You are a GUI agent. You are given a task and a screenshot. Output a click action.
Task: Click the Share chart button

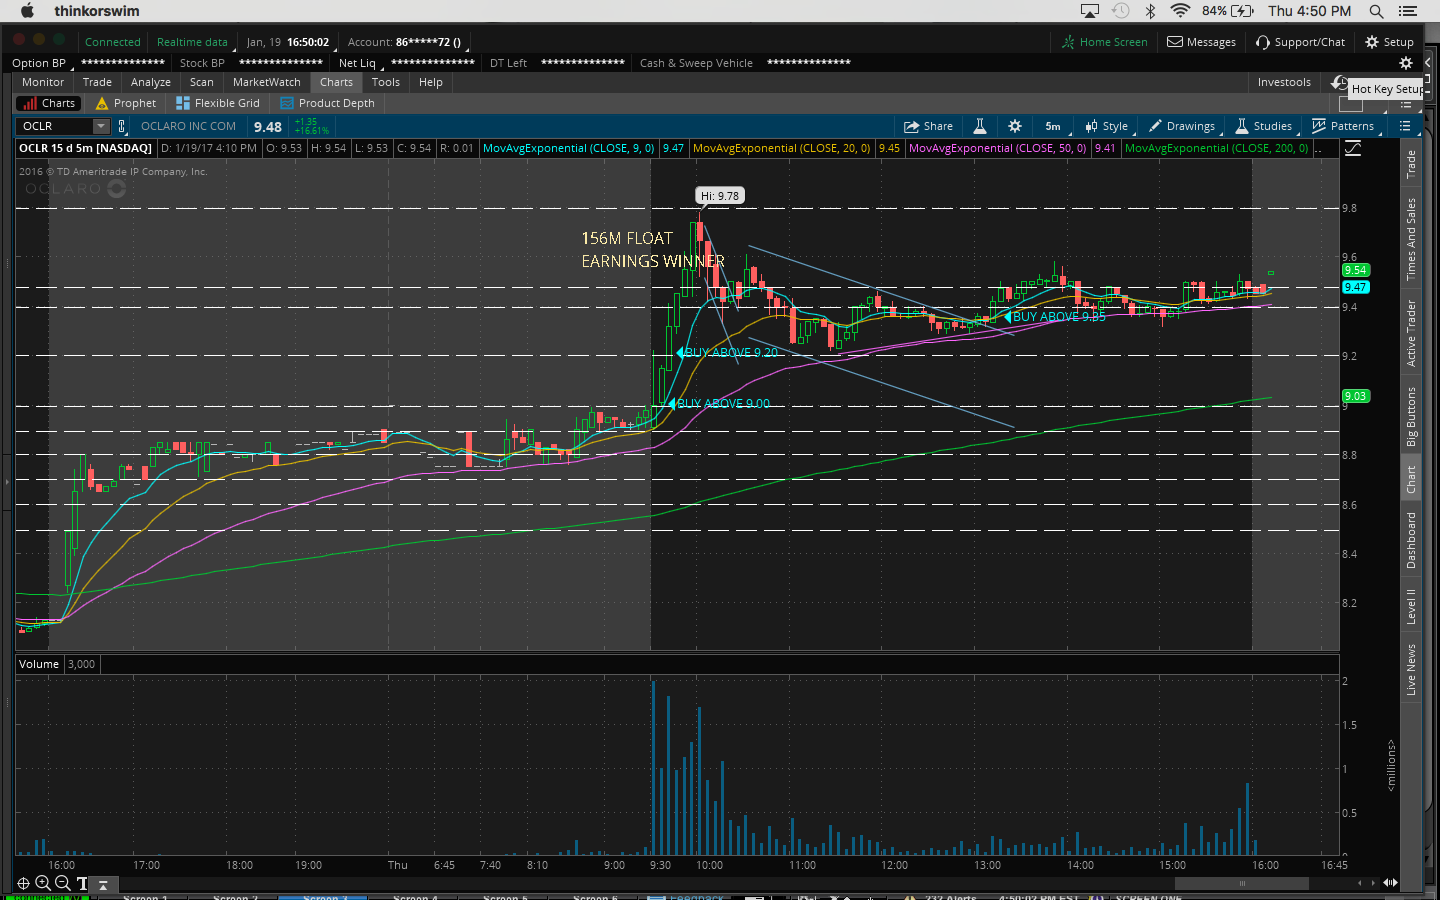coord(929,126)
